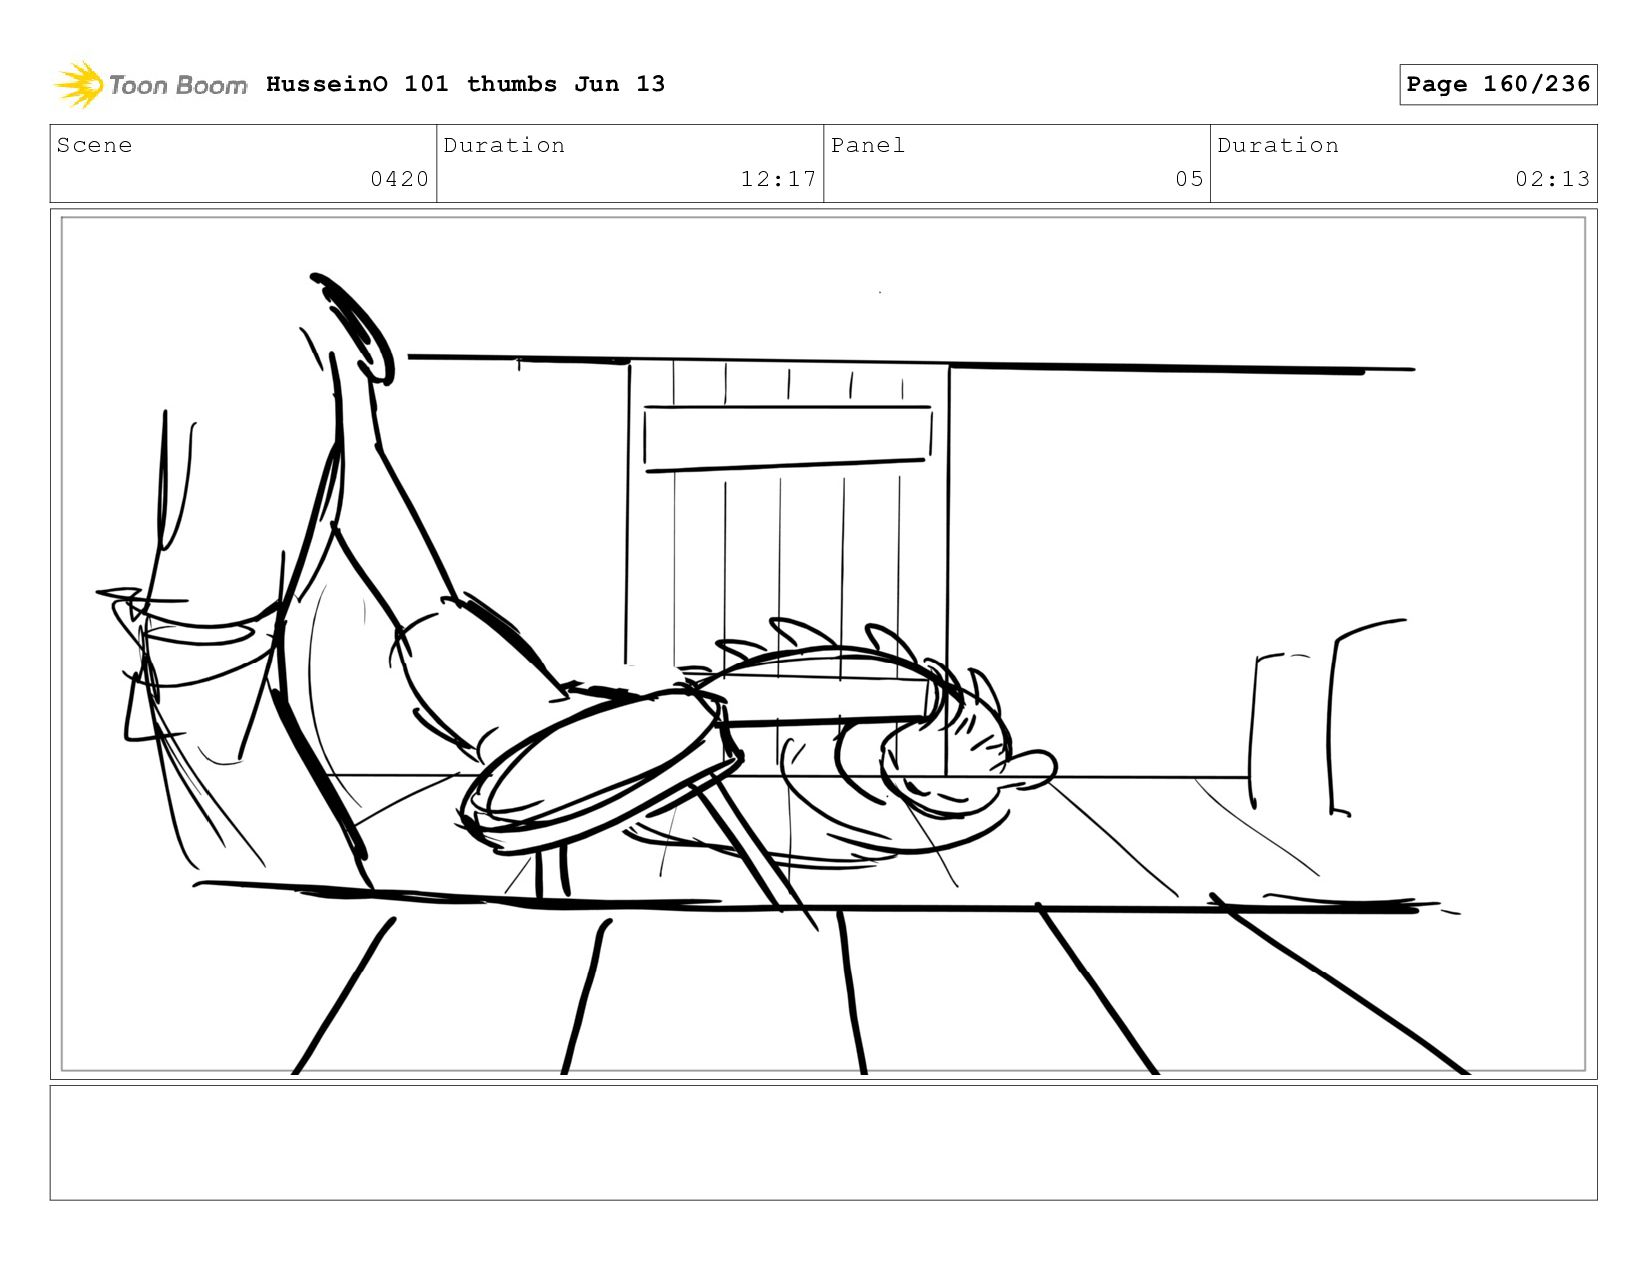Click the empty notes box below the panel
The image size is (1650, 1275).
pos(823,1142)
